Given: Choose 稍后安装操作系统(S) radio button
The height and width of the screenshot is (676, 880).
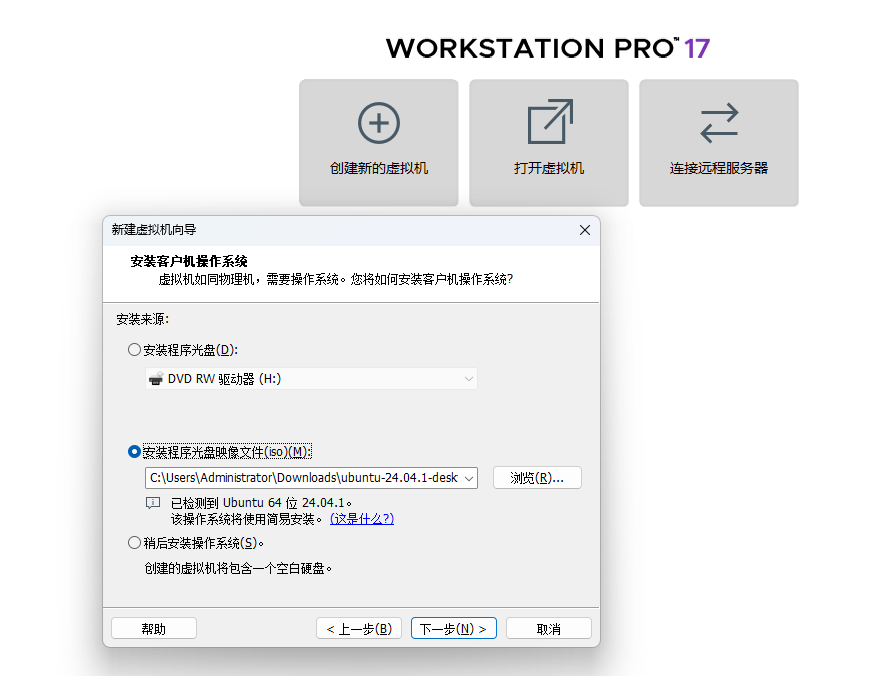Looking at the screenshot, I should pos(134,543).
